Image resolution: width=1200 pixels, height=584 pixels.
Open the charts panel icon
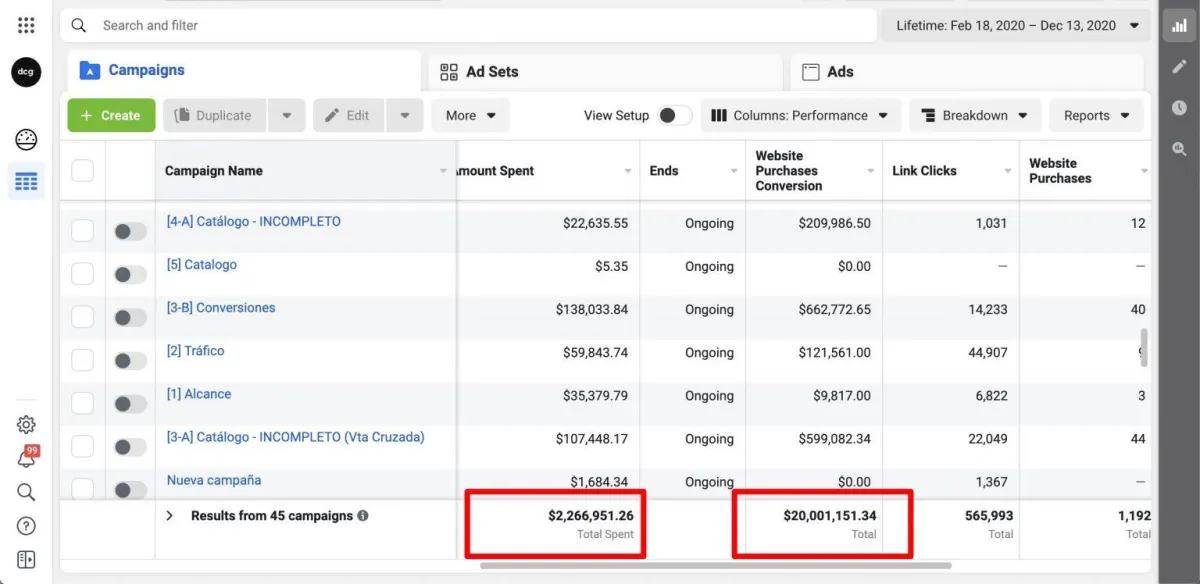click(1180, 25)
